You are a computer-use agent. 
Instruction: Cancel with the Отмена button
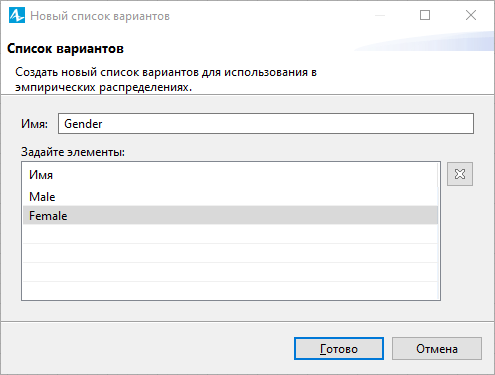click(437, 349)
